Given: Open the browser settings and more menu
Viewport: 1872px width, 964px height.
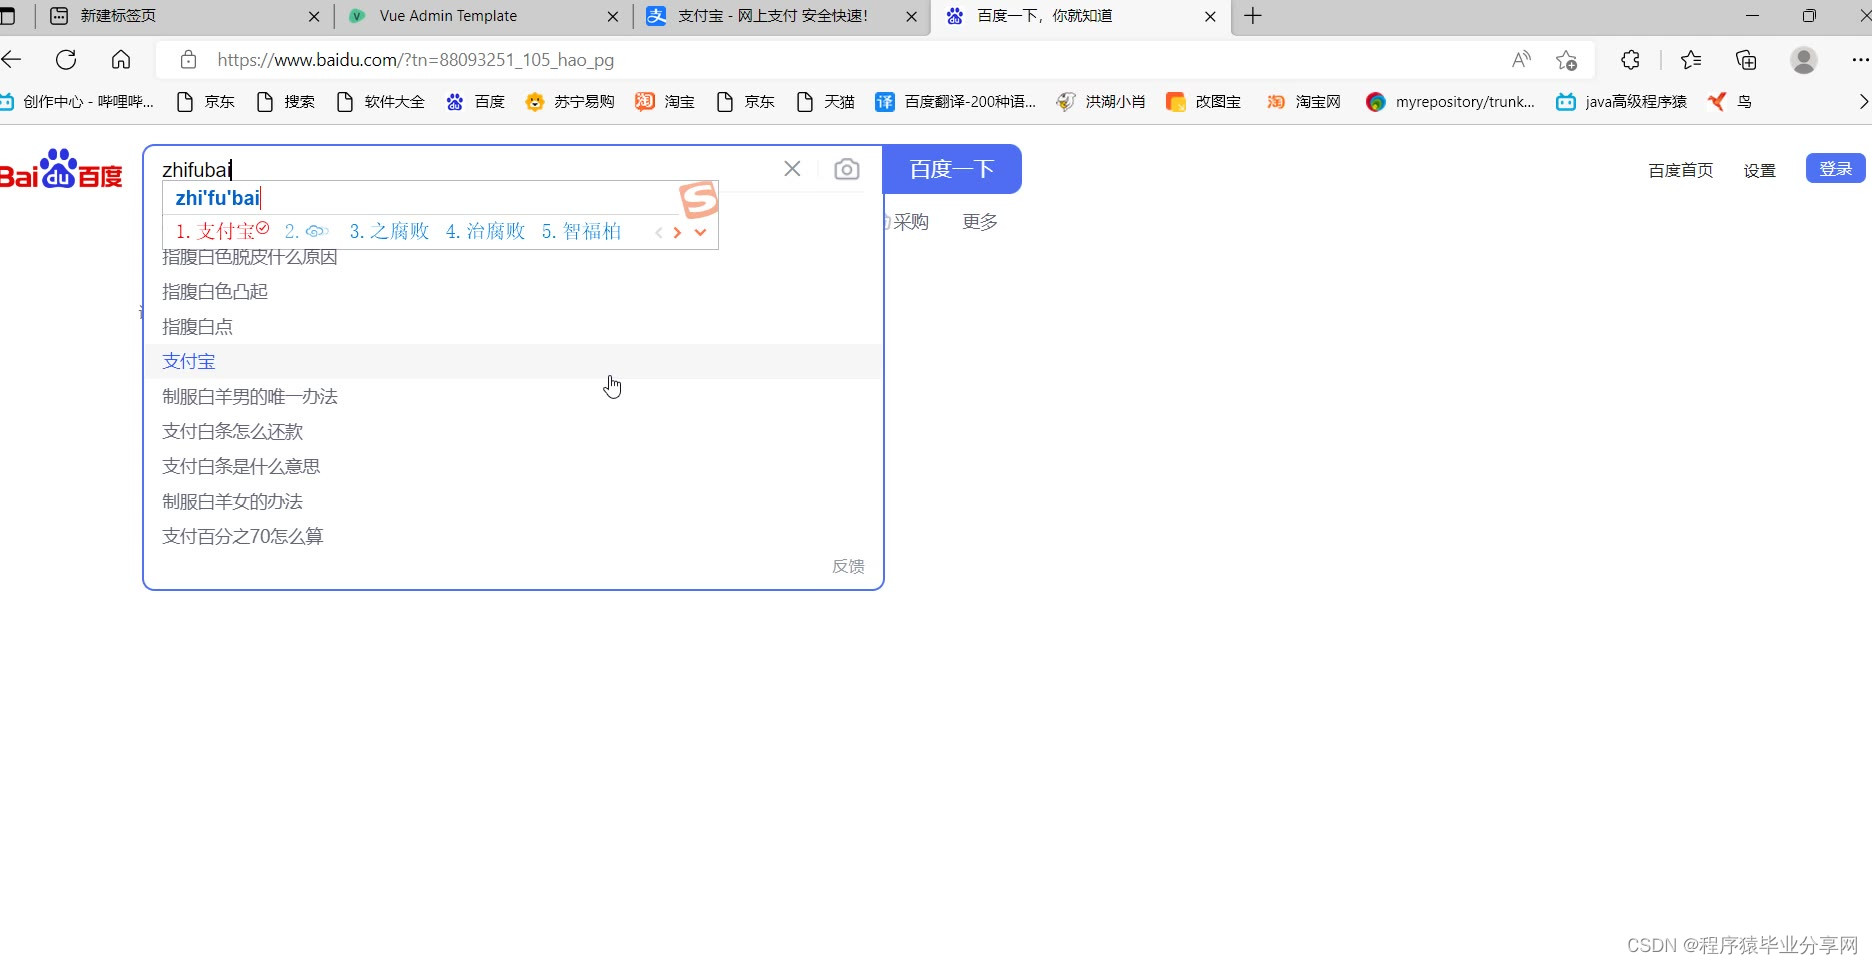Looking at the screenshot, I should click(x=1860, y=60).
